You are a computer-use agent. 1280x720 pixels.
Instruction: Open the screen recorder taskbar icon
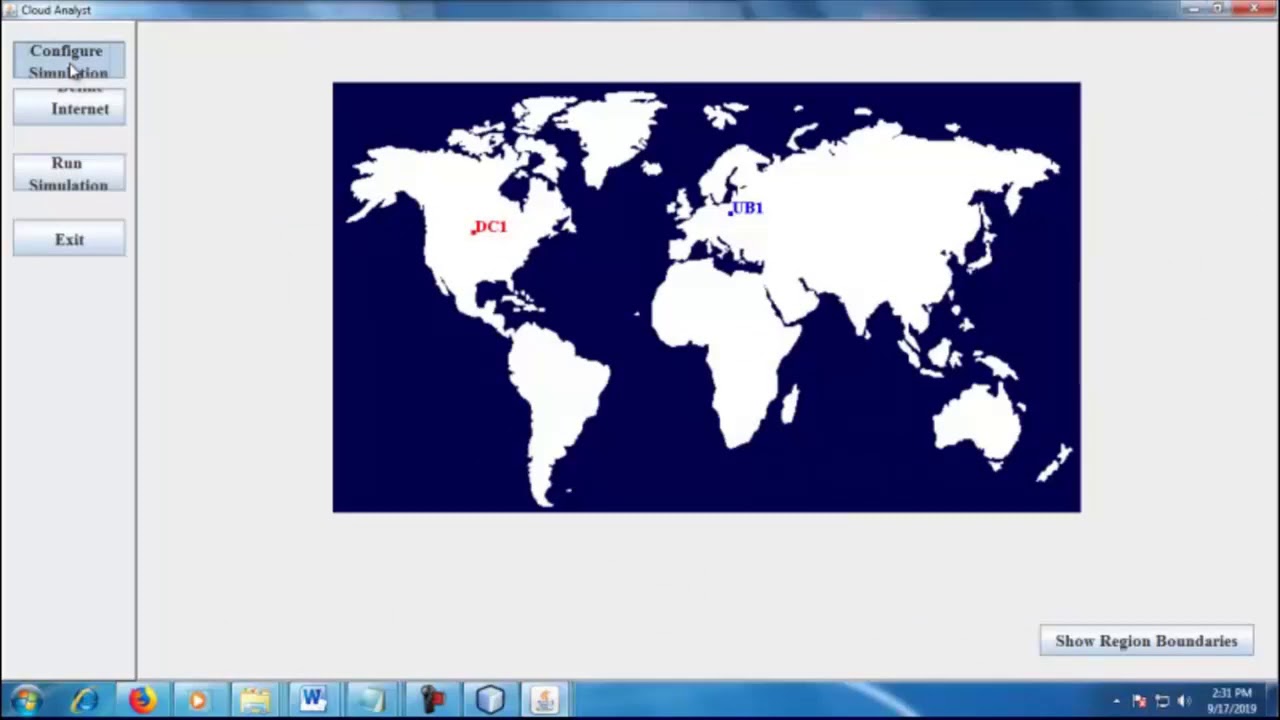coord(431,700)
